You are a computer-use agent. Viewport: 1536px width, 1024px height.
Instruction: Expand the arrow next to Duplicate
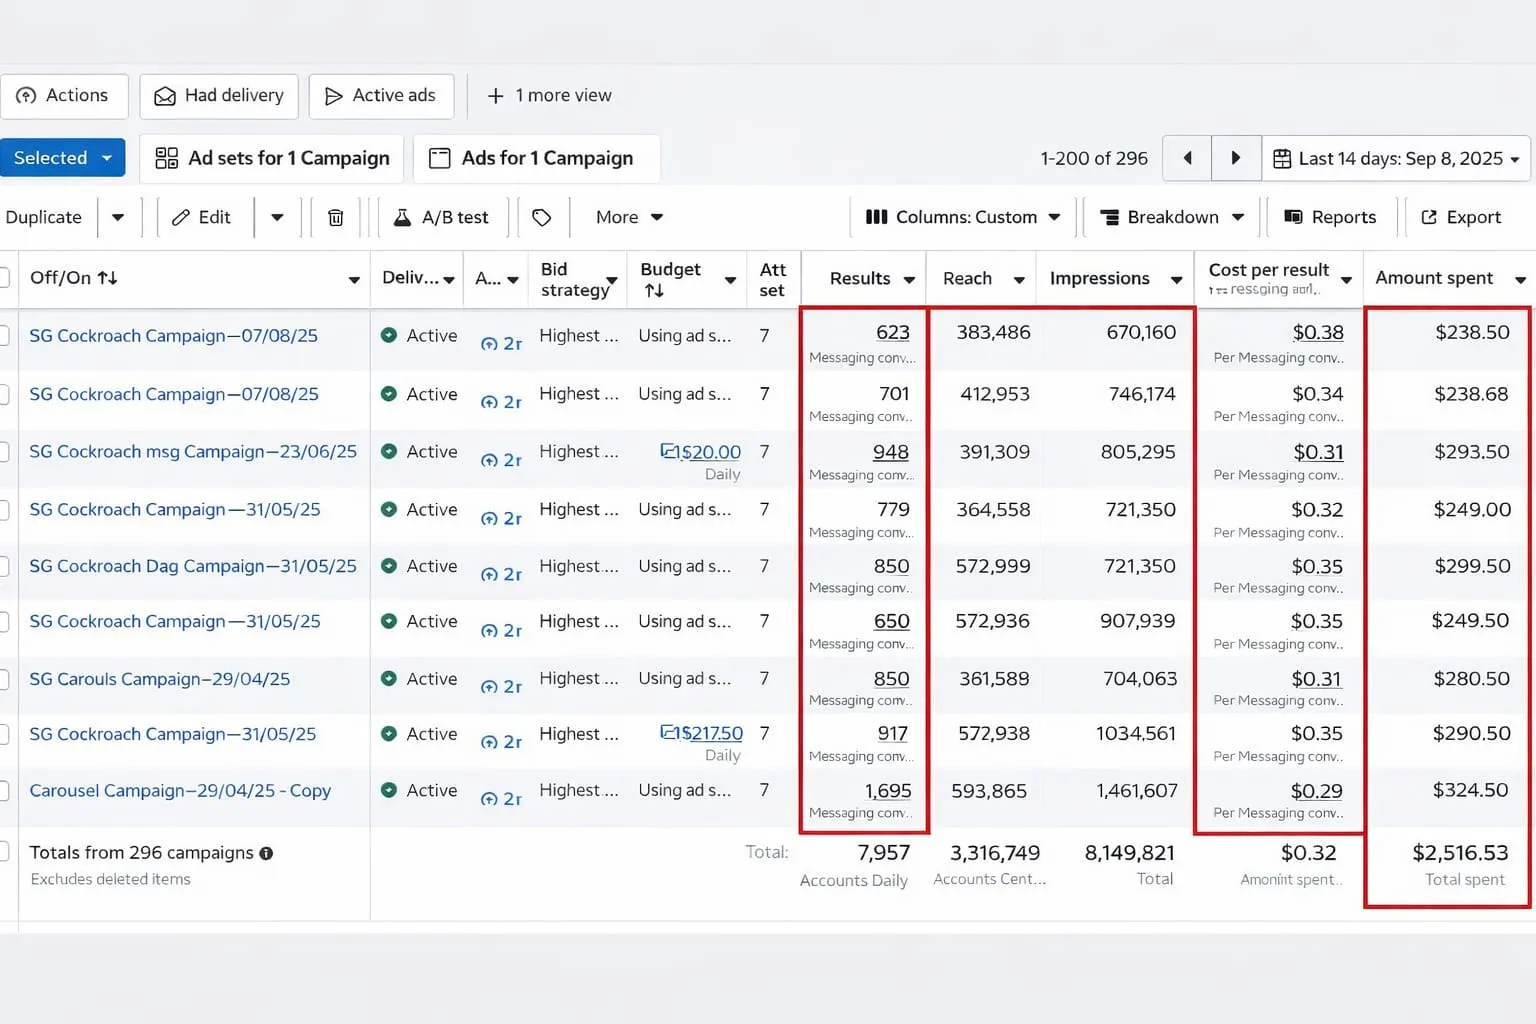[118, 217]
